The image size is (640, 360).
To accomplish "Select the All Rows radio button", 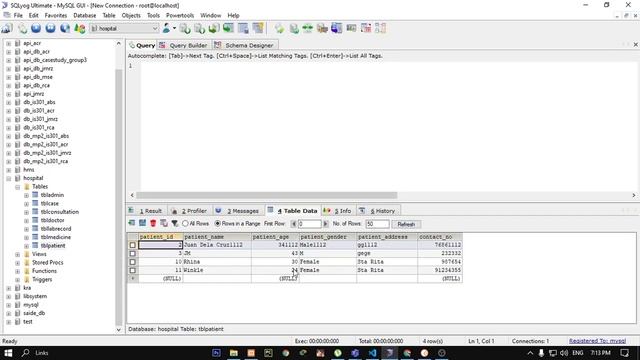I will 185,224.
